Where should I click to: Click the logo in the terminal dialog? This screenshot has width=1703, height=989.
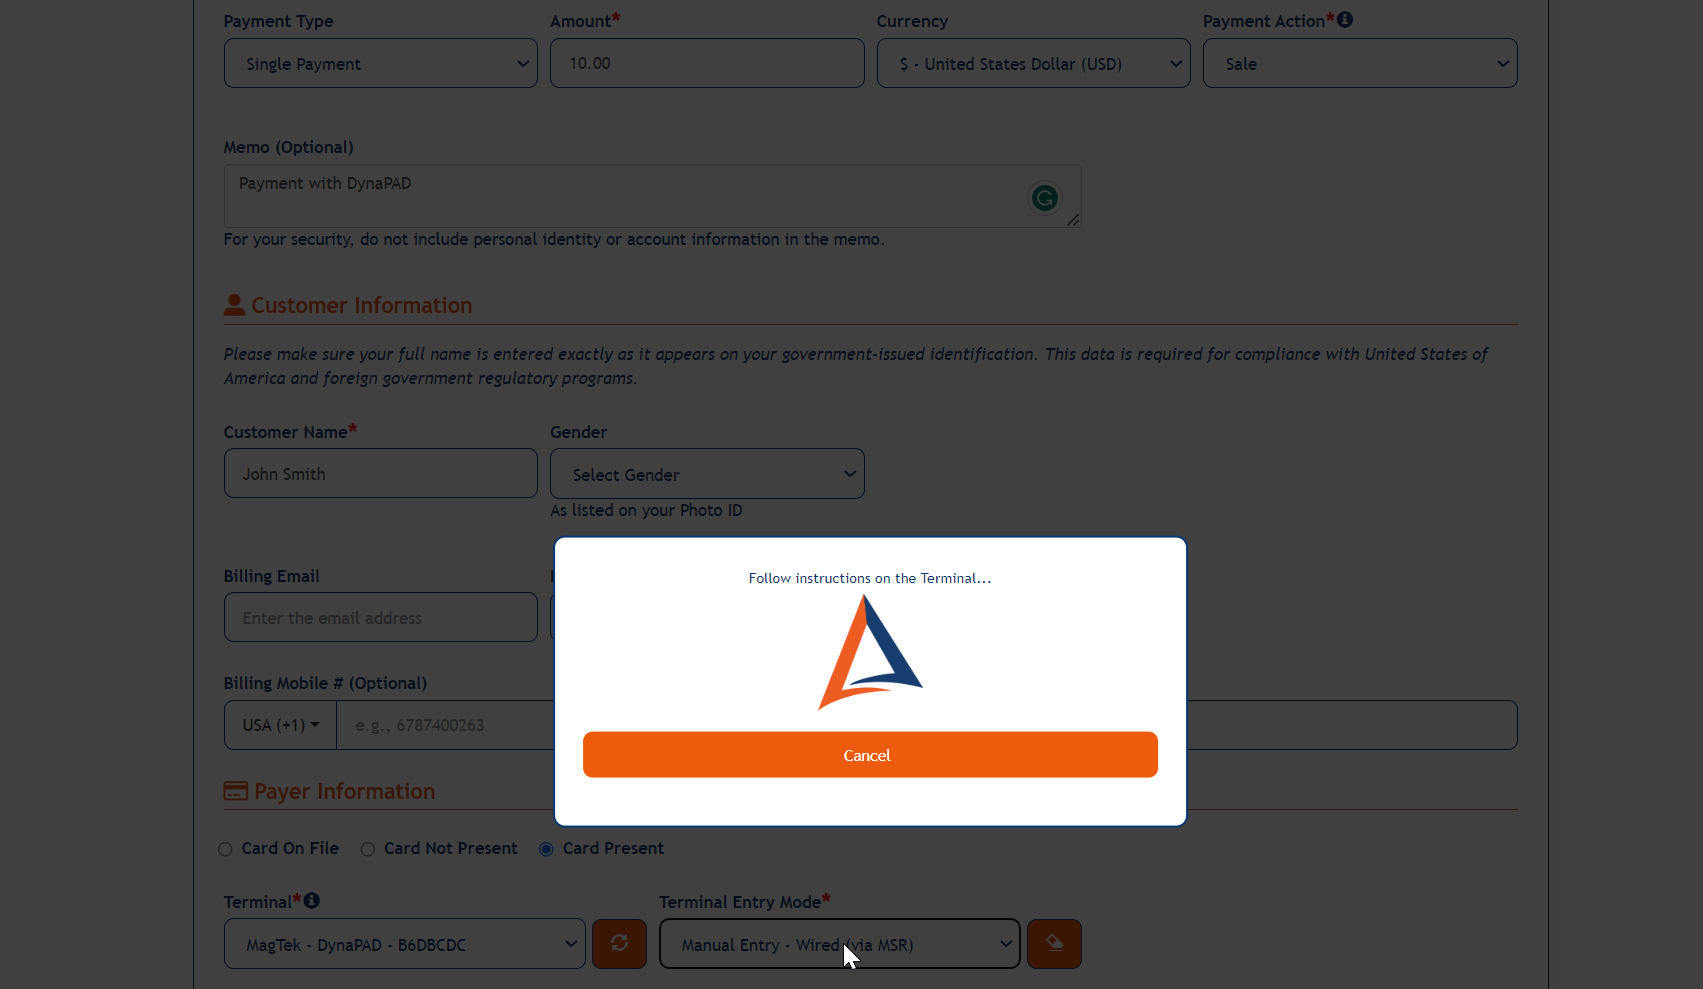[870, 652]
